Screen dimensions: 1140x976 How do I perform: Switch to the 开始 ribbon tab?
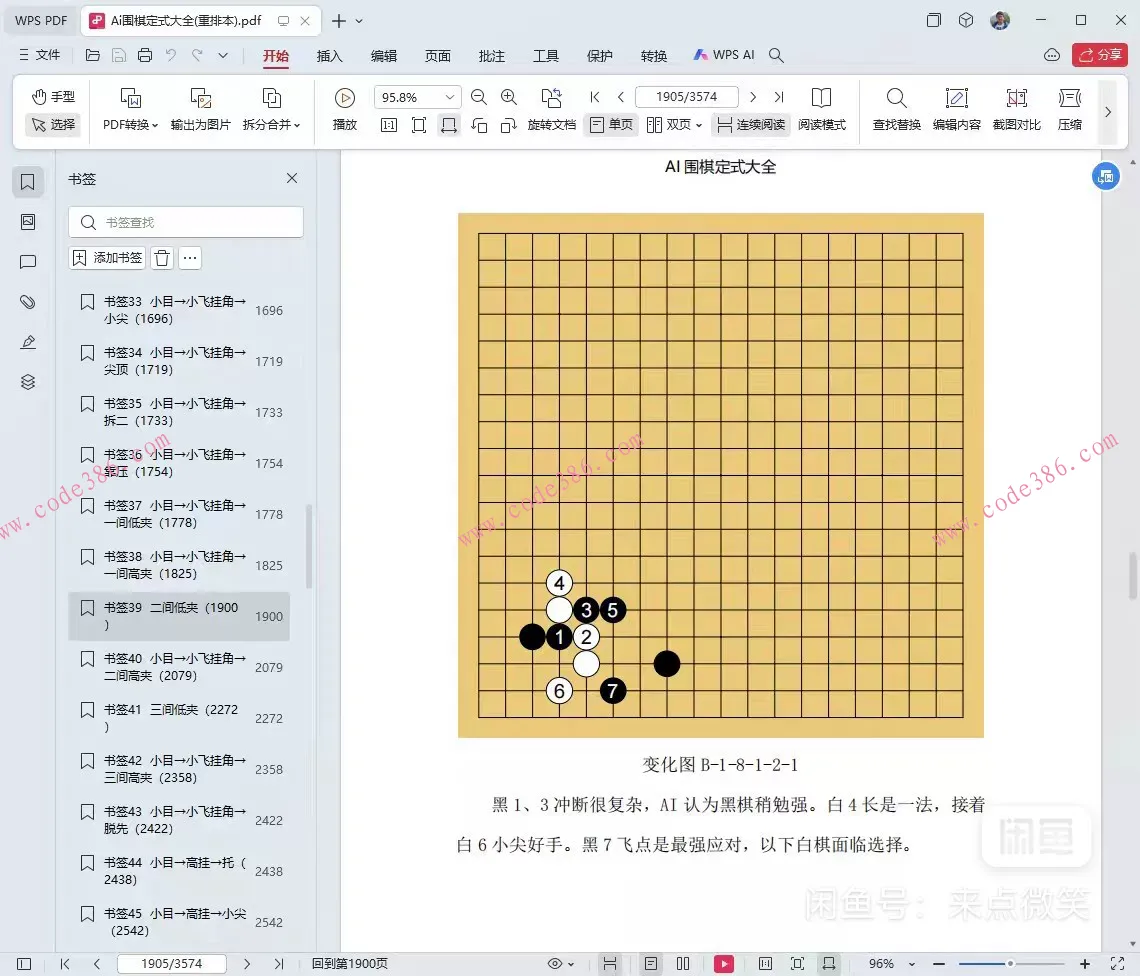[276, 57]
